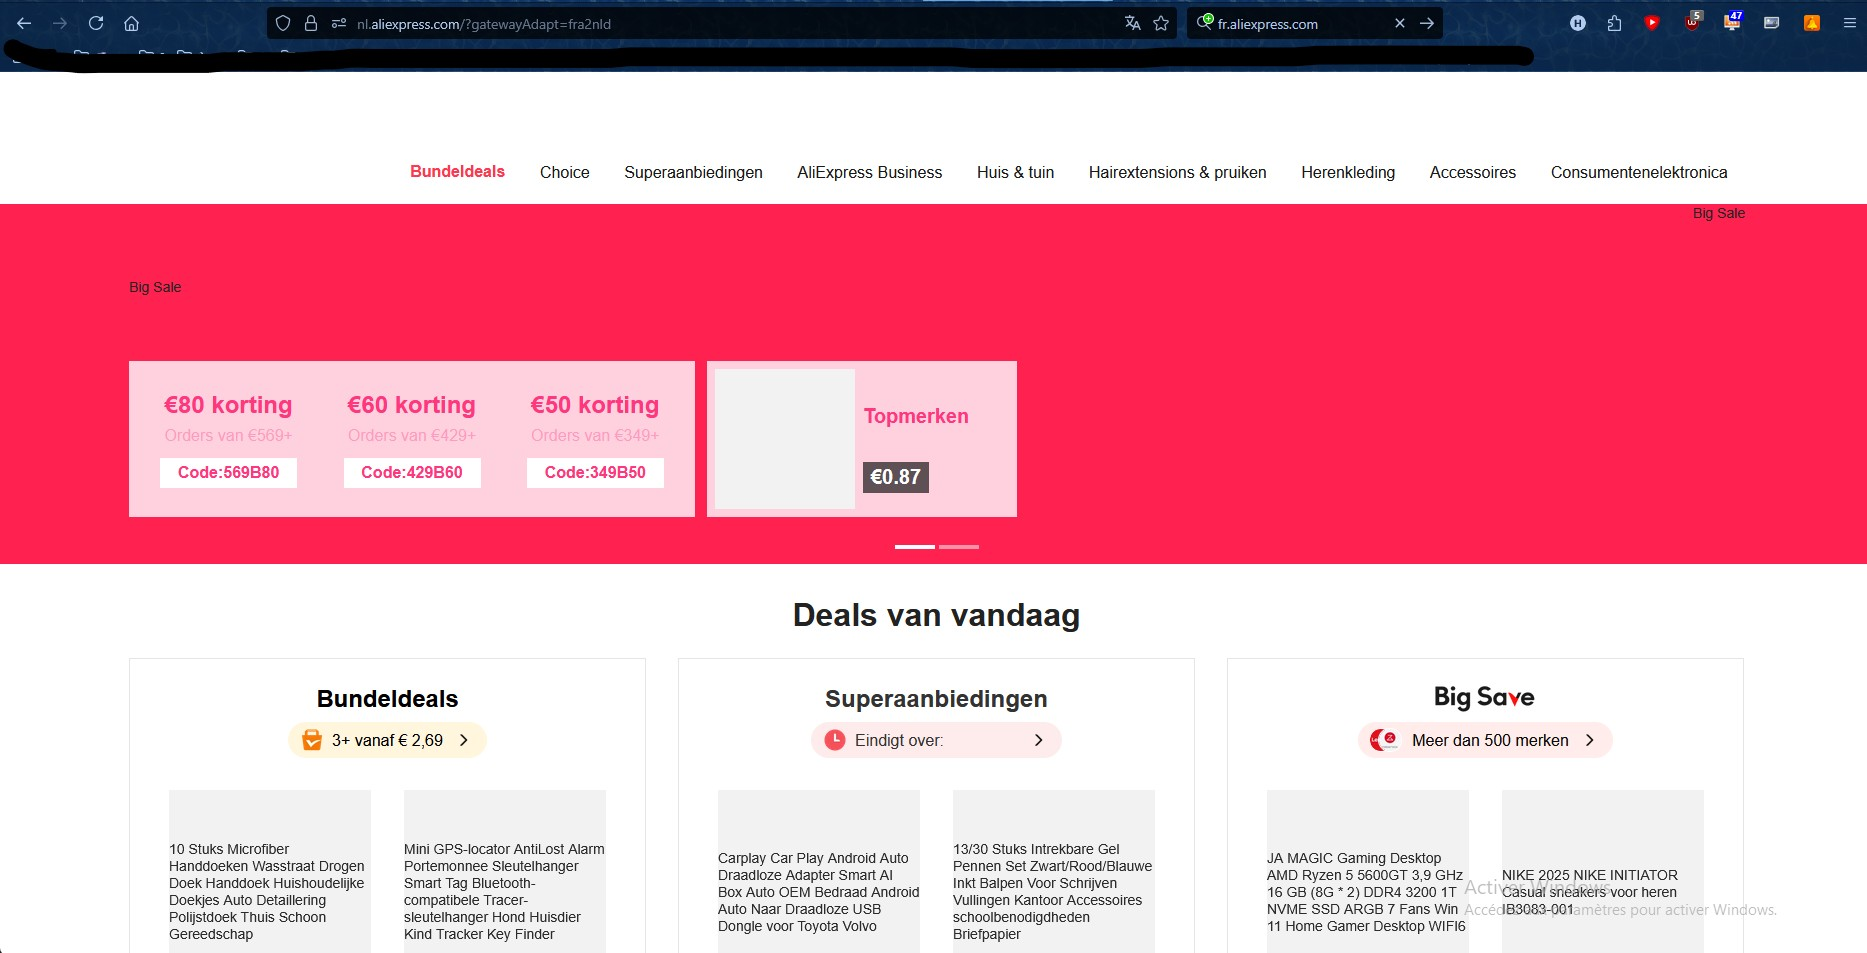Click the orange bundle bag icon
Viewport: 1867px width, 953px height.
click(312, 740)
